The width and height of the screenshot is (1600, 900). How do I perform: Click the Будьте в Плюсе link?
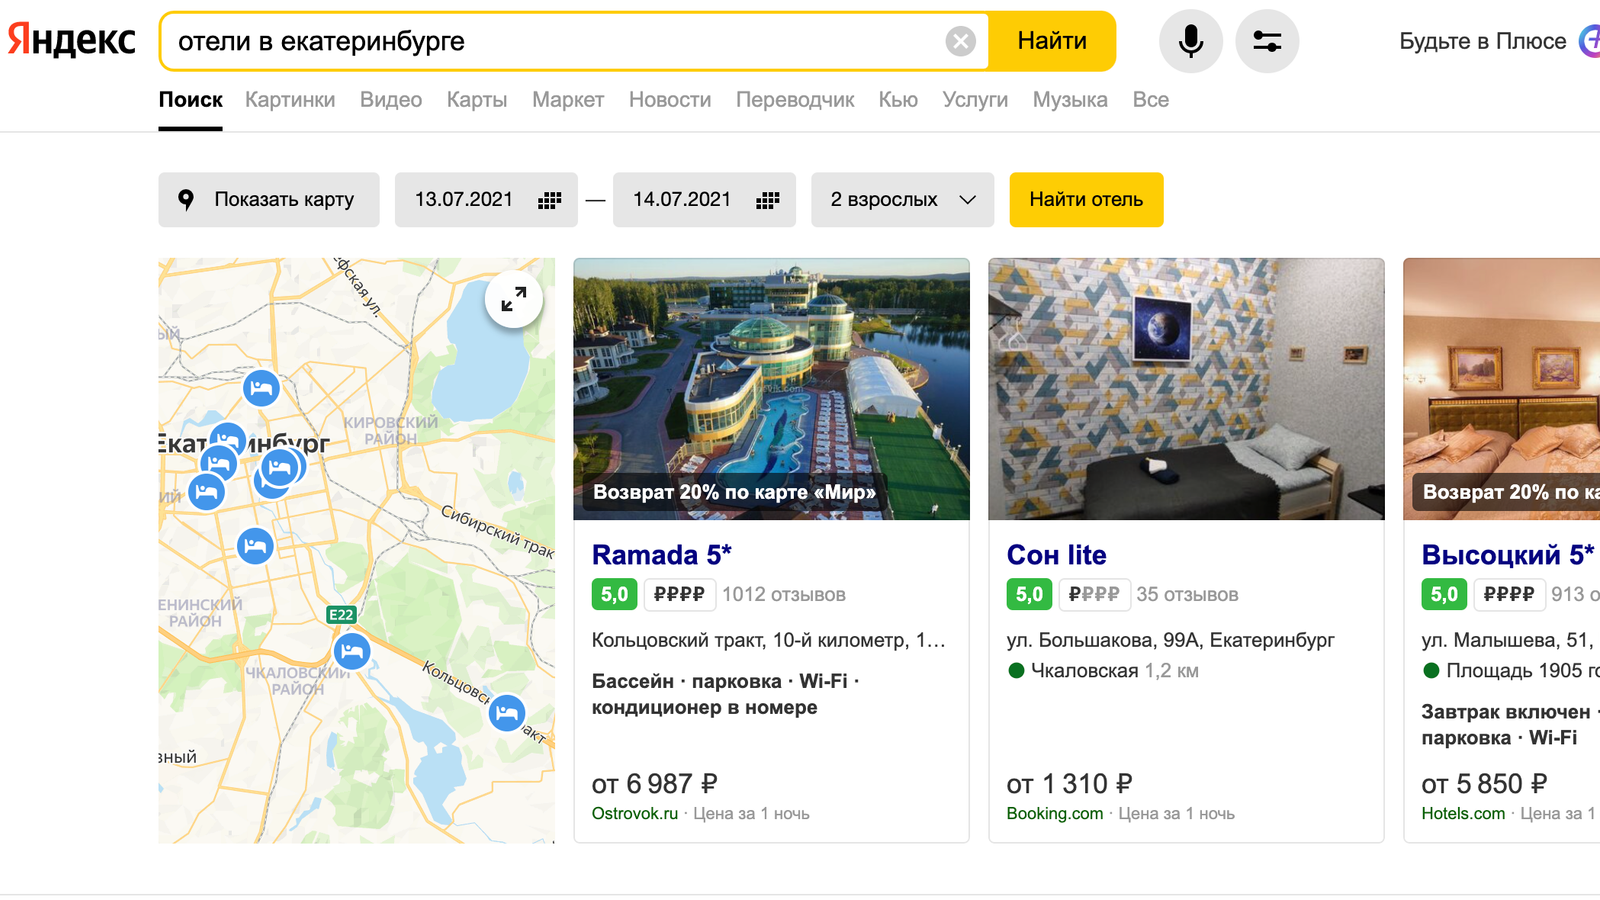pyautogui.click(x=1483, y=41)
